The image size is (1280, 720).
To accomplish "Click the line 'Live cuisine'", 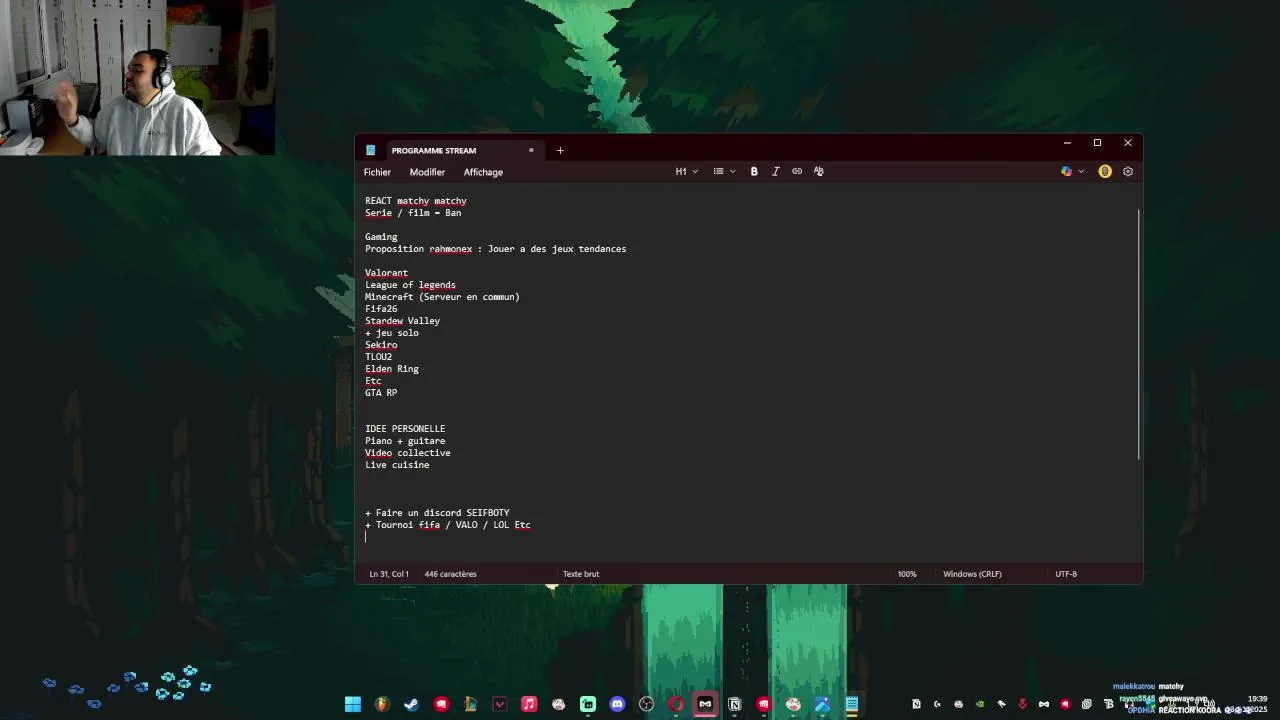I will point(397,465).
